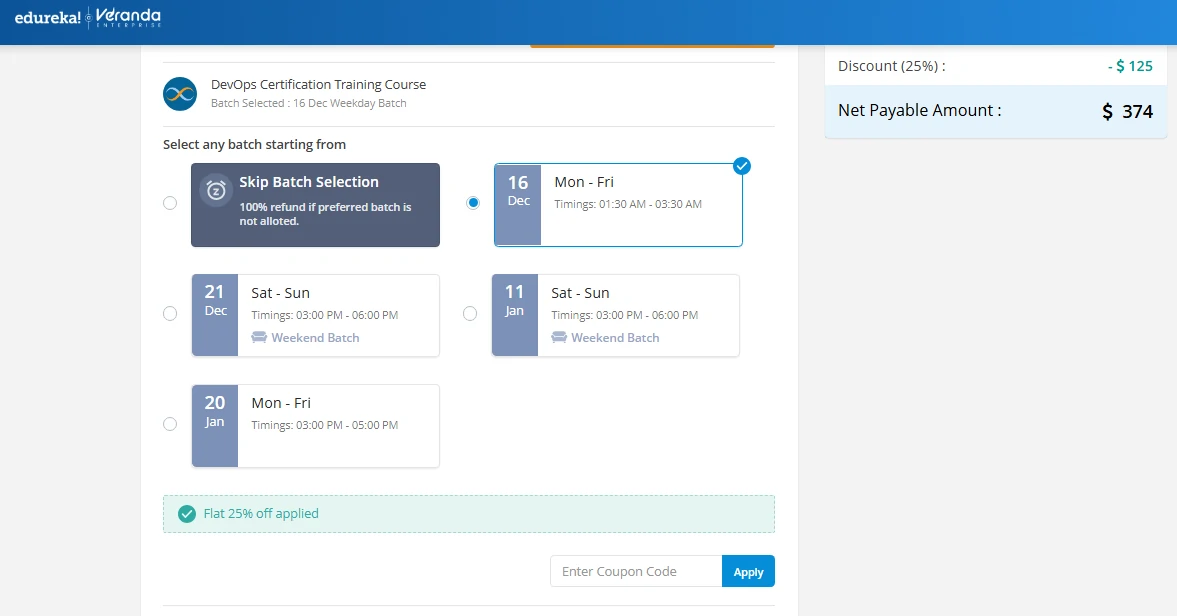Click the DevOps Certification Training Course title

pos(318,85)
